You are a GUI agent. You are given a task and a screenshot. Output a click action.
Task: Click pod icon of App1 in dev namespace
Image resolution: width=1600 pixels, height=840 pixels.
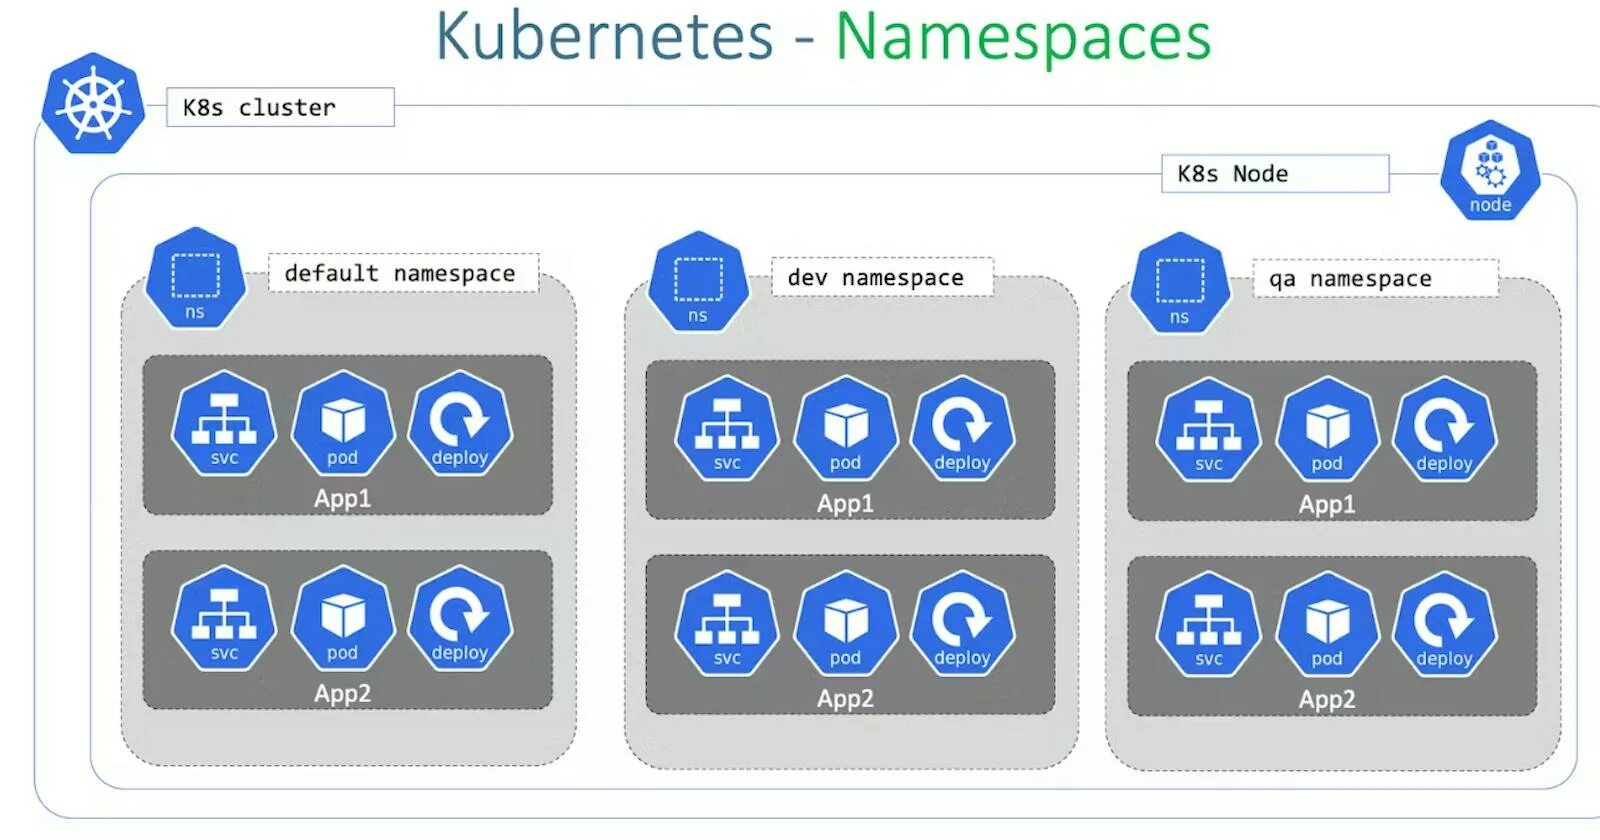(x=845, y=428)
